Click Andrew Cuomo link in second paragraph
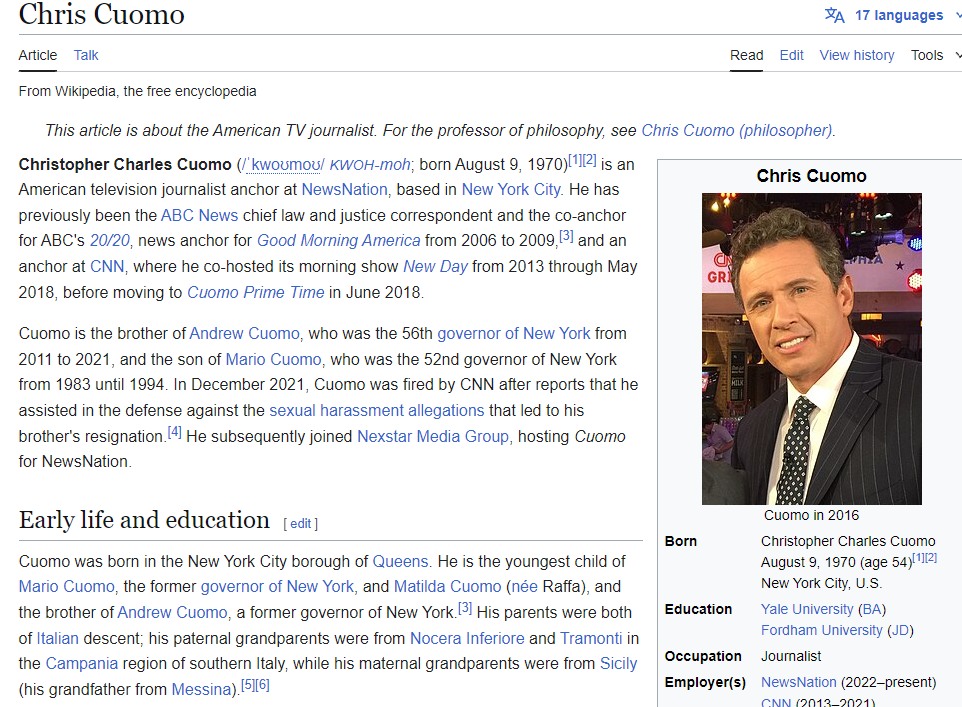Image resolution: width=962 pixels, height=707 pixels. pos(244,333)
